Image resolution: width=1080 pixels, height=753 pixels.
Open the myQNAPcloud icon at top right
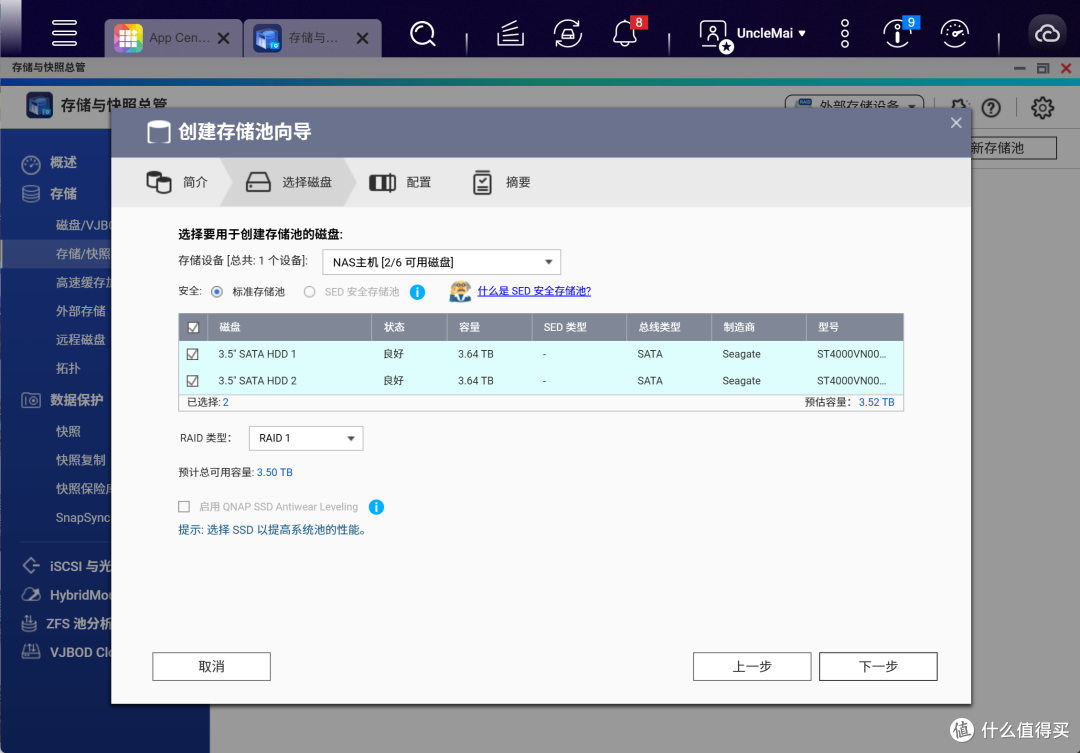click(x=1046, y=32)
